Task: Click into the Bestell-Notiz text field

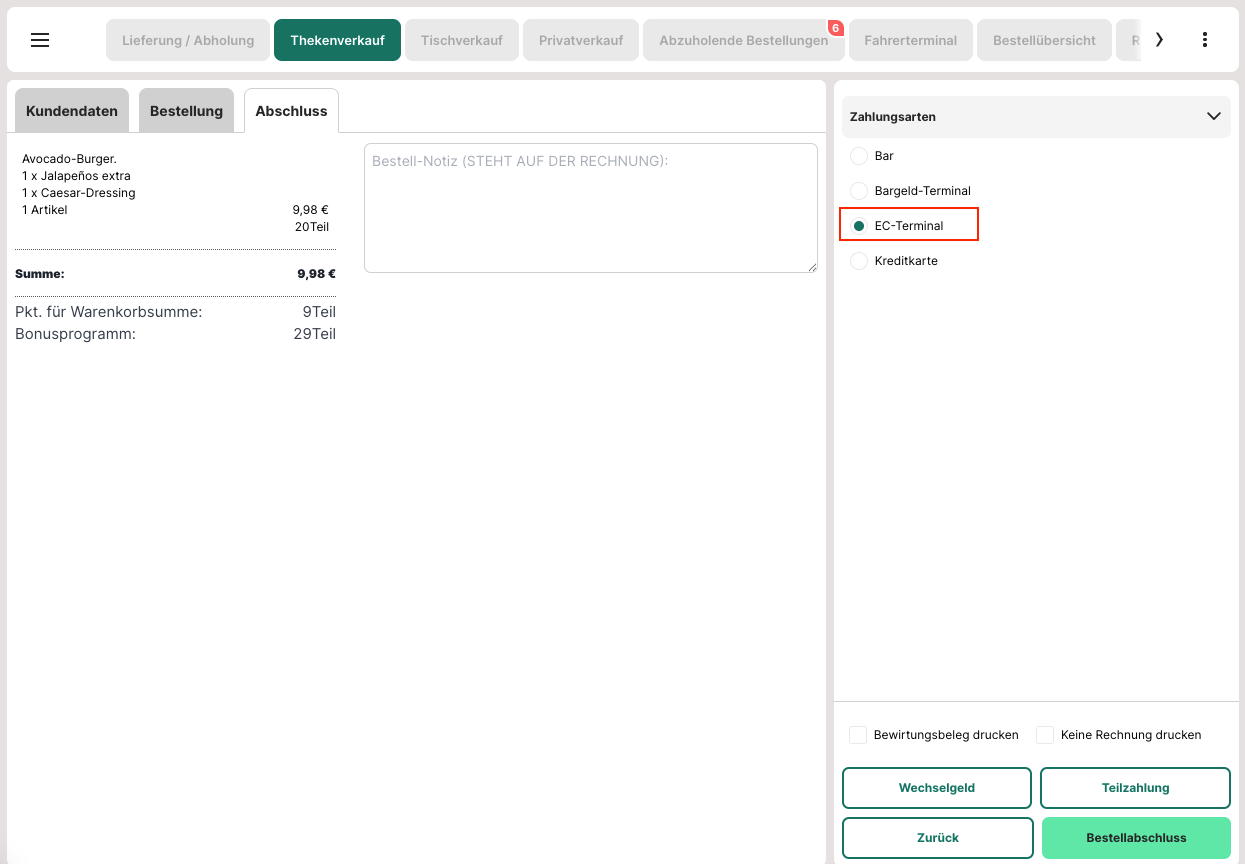Action: pos(590,208)
